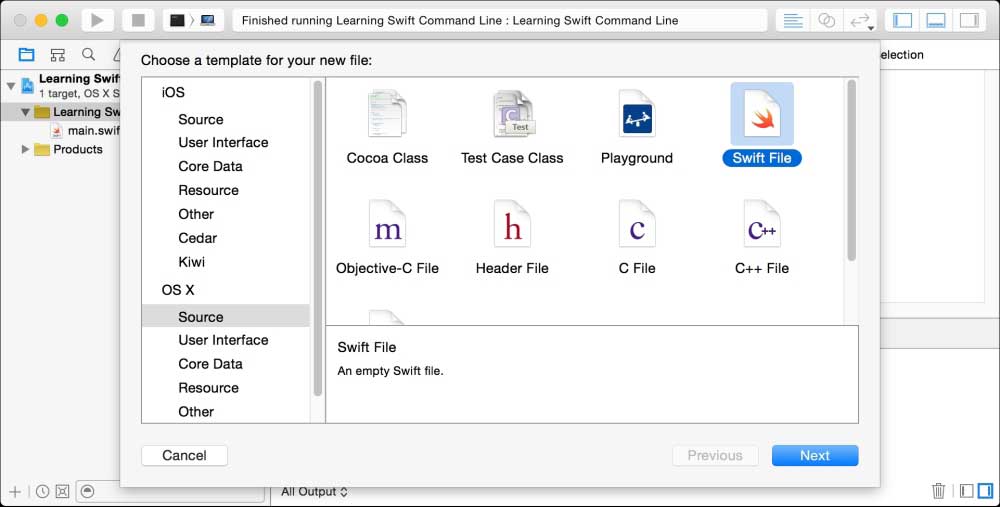Toggle the Debug area panel
This screenshot has width=1000, height=507.
click(x=936, y=20)
